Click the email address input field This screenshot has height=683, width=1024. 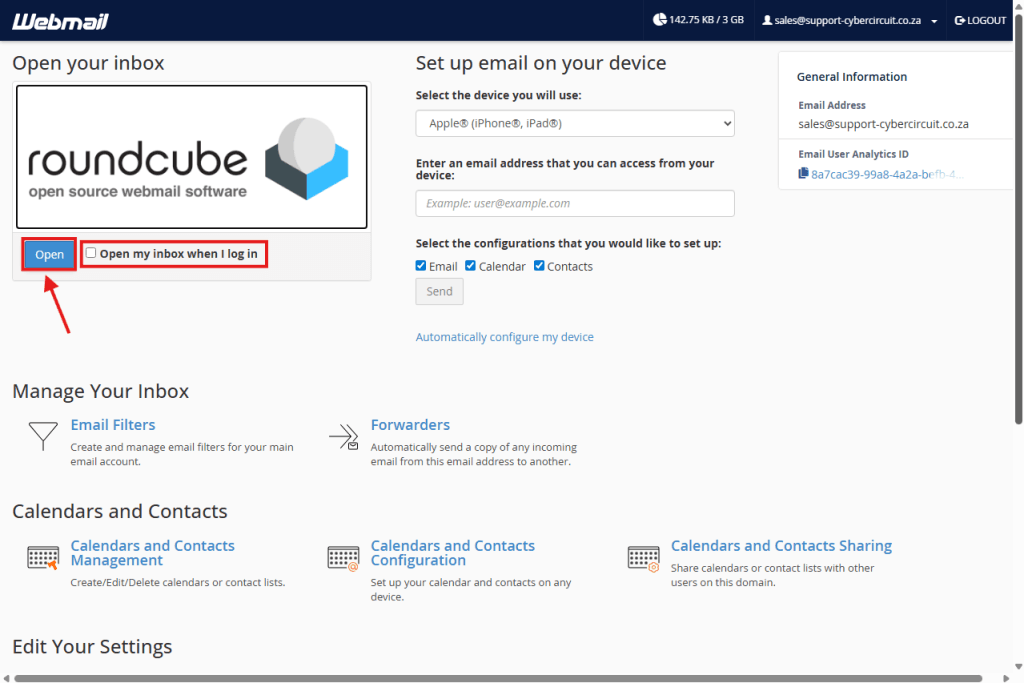coord(575,203)
